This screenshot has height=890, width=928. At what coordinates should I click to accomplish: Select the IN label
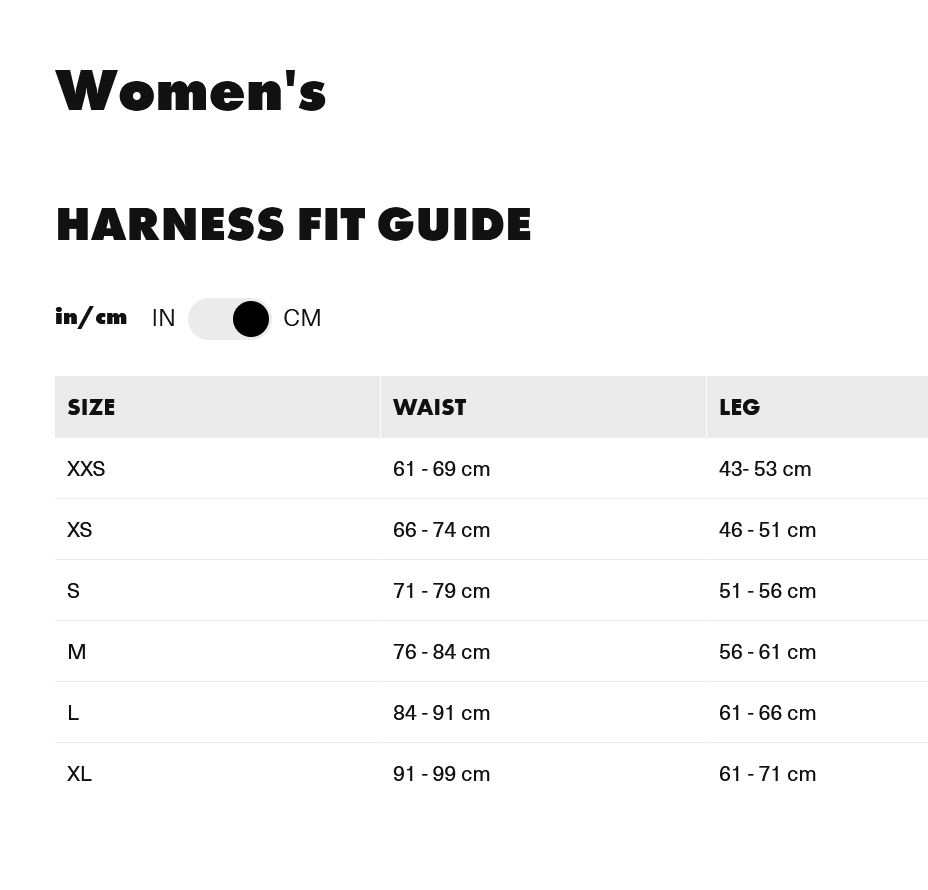(x=163, y=318)
